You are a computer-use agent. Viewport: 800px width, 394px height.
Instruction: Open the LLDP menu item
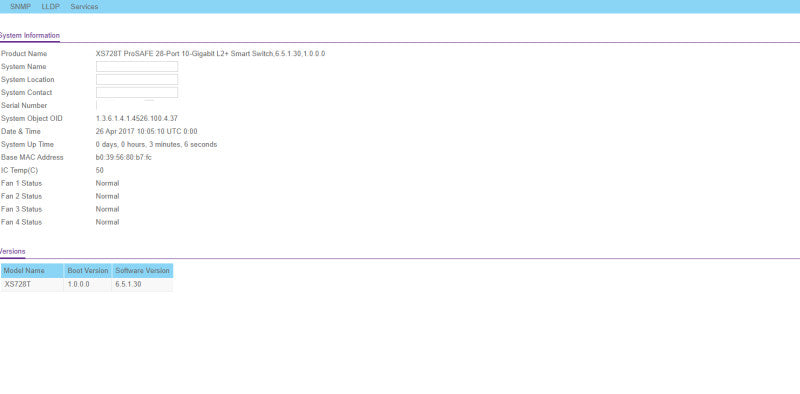point(51,7)
